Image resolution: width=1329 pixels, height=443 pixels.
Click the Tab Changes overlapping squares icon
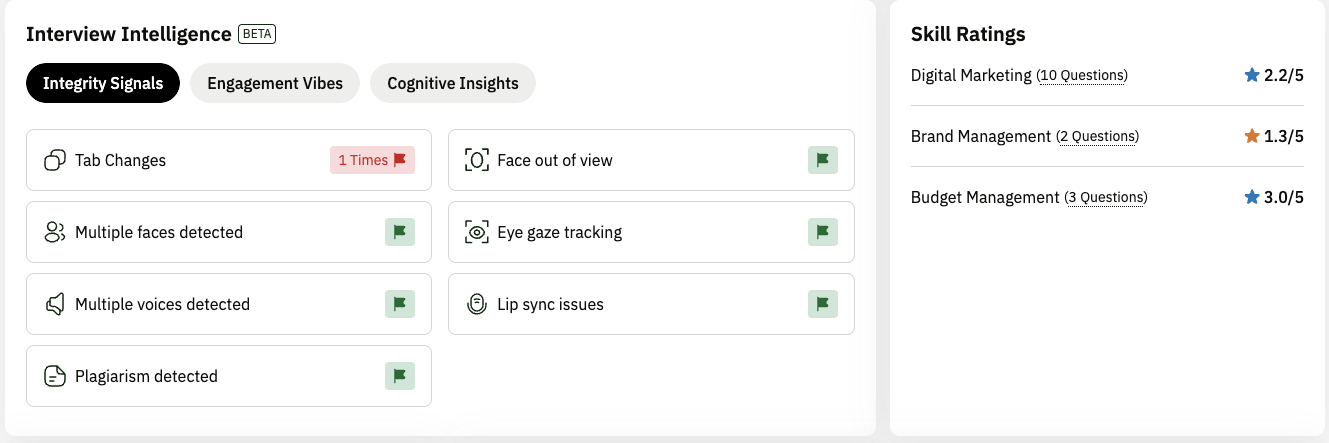pyautogui.click(x=55, y=160)
